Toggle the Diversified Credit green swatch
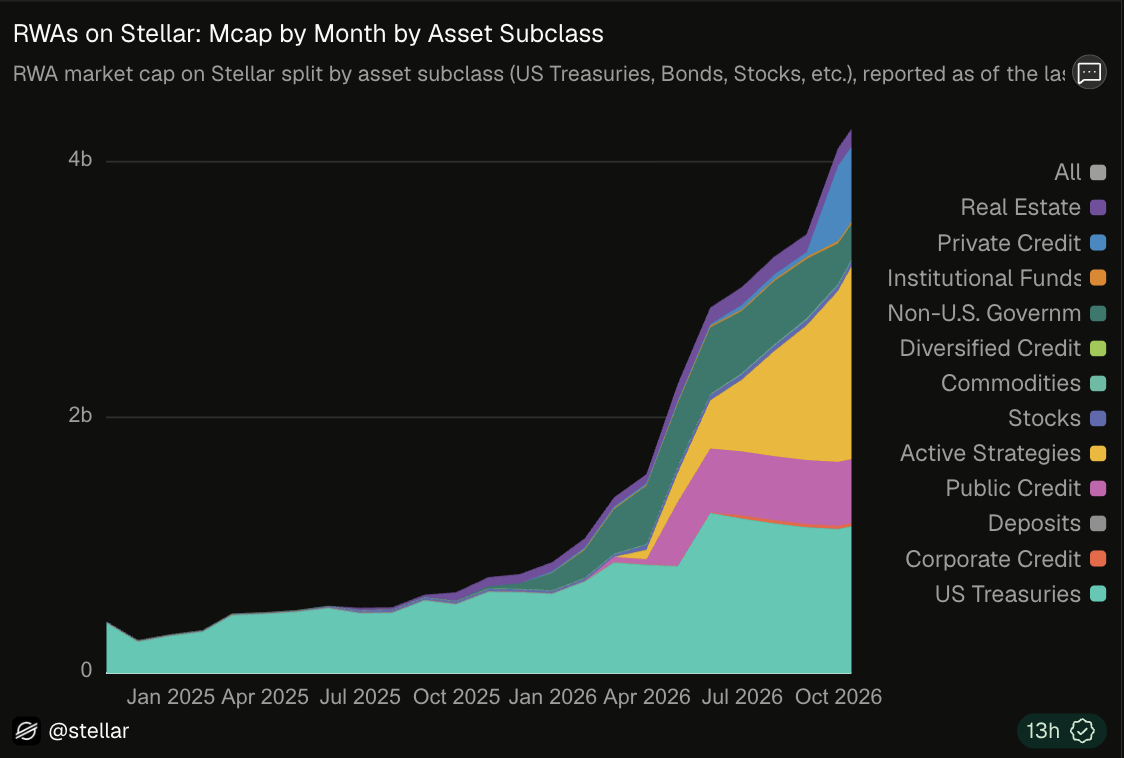 pos(1097,348)
